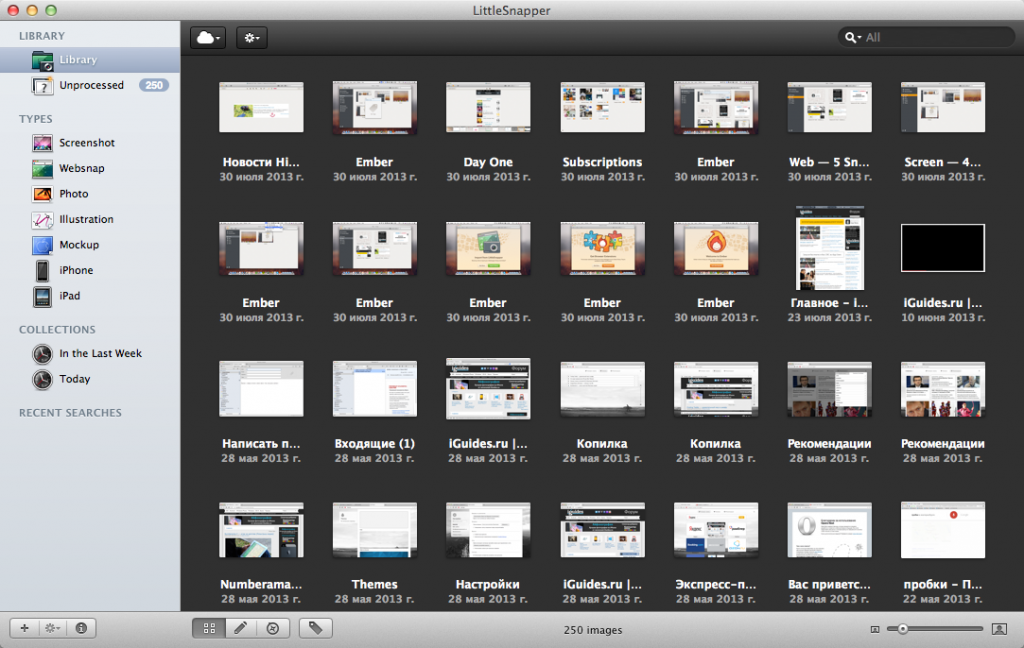Viewport: 1024px width, 648px height.
Task: Expand the search magnifier scope dropdown
Action: [x=853, y=38]
